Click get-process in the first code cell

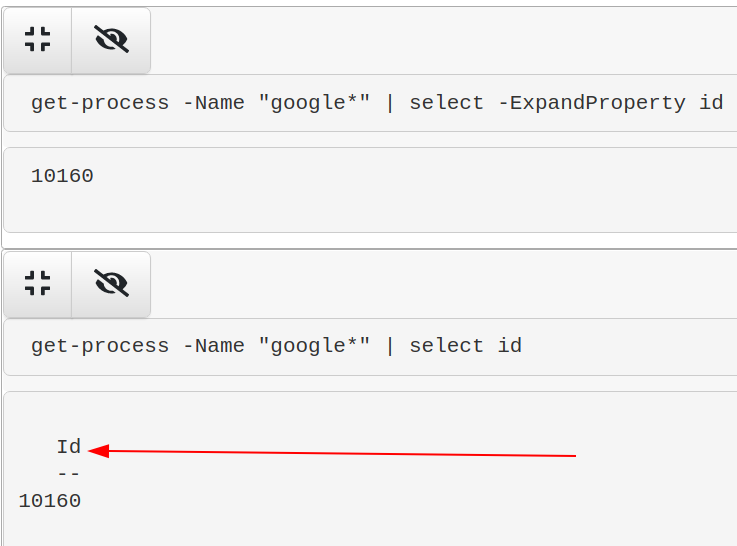coord(100,103)
